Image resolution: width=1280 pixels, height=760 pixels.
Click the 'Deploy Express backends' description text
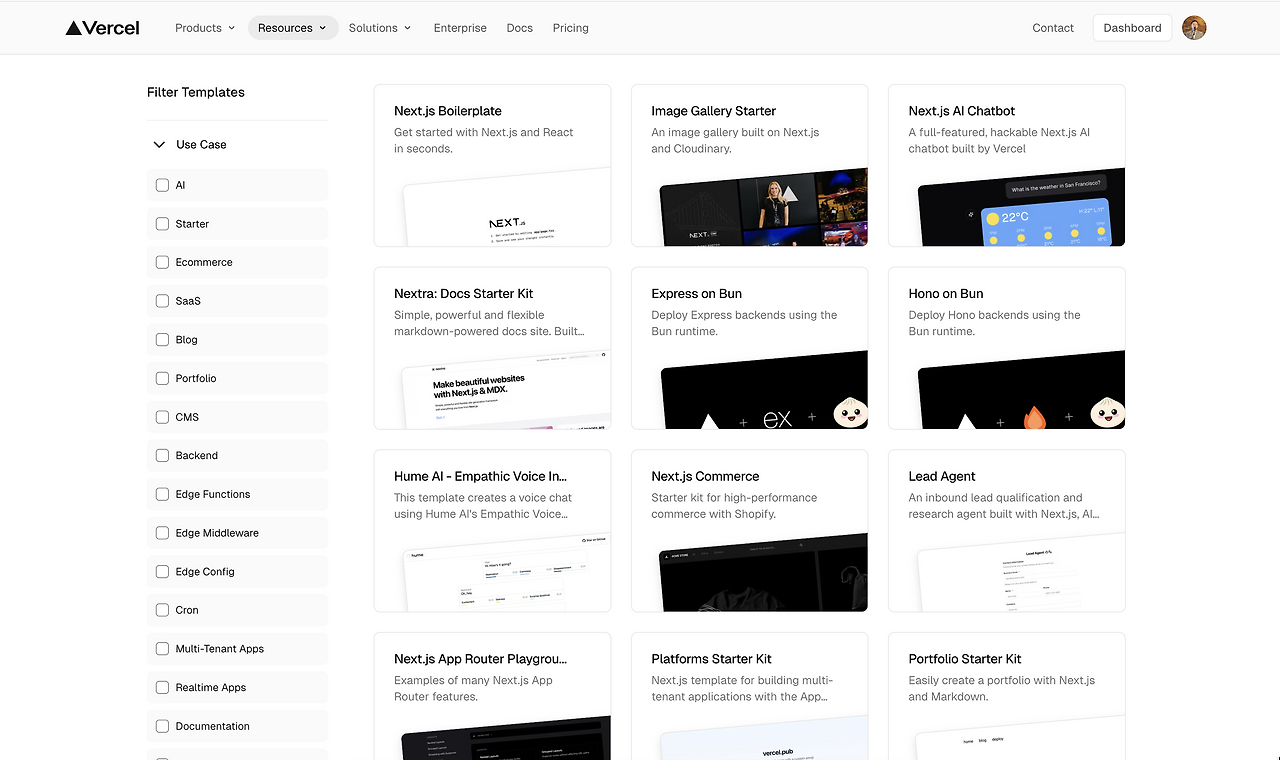pos(744,323)
